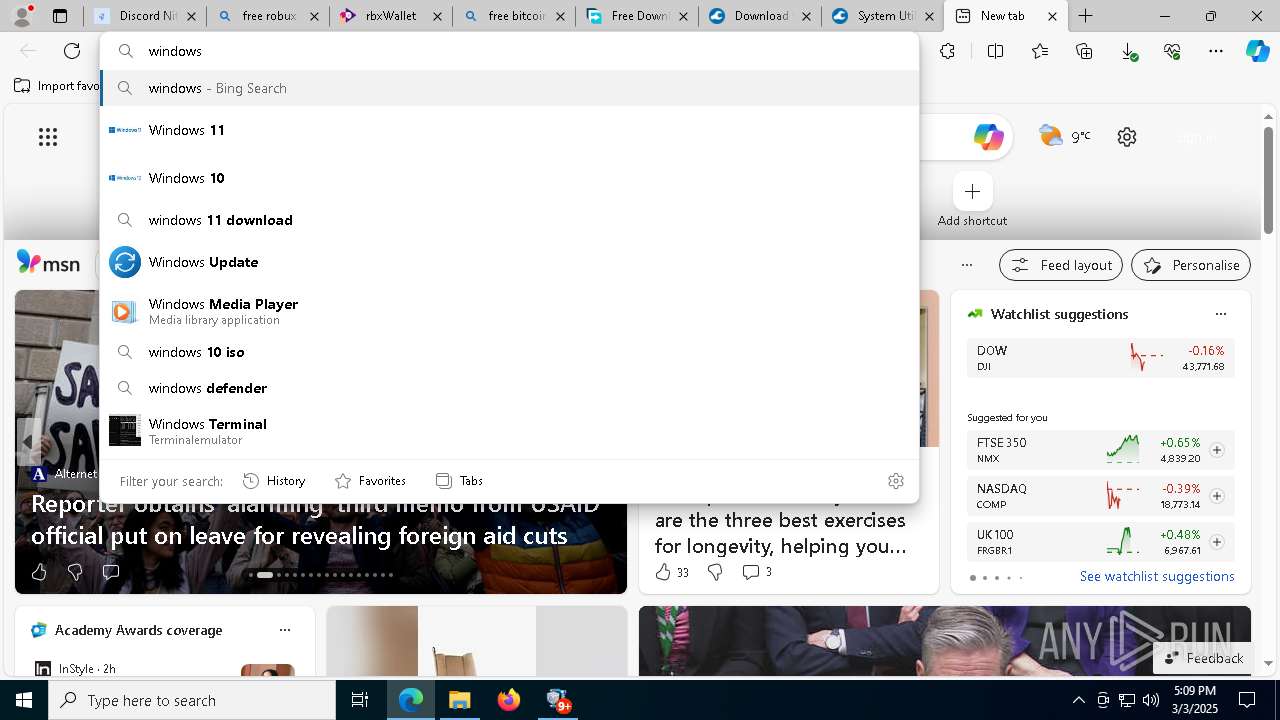
Task: Filter search by History
Action: [x=274, y=481]
